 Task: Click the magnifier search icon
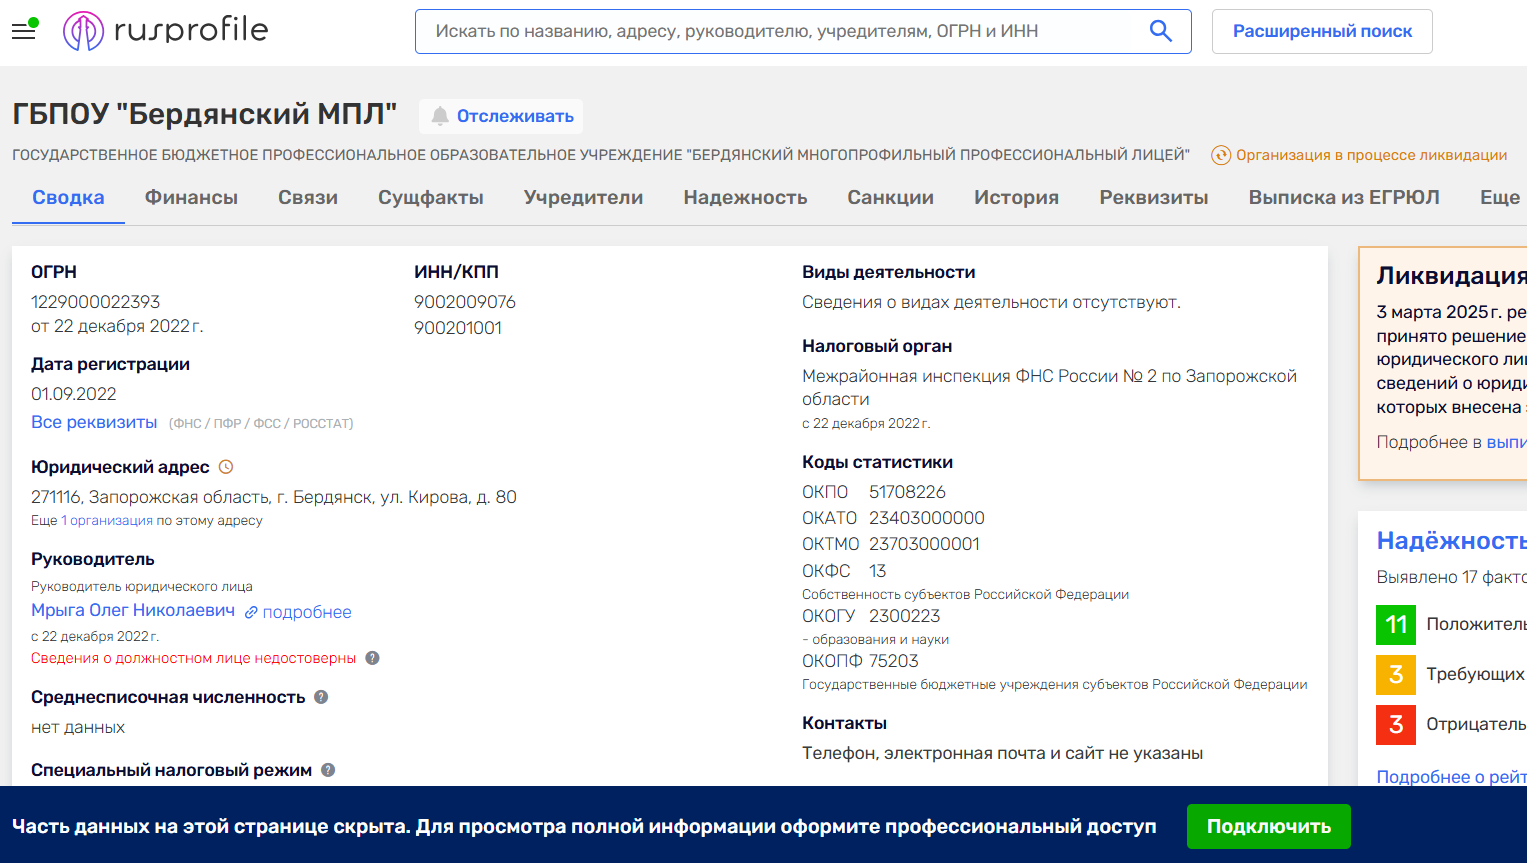click(1160, 31)
